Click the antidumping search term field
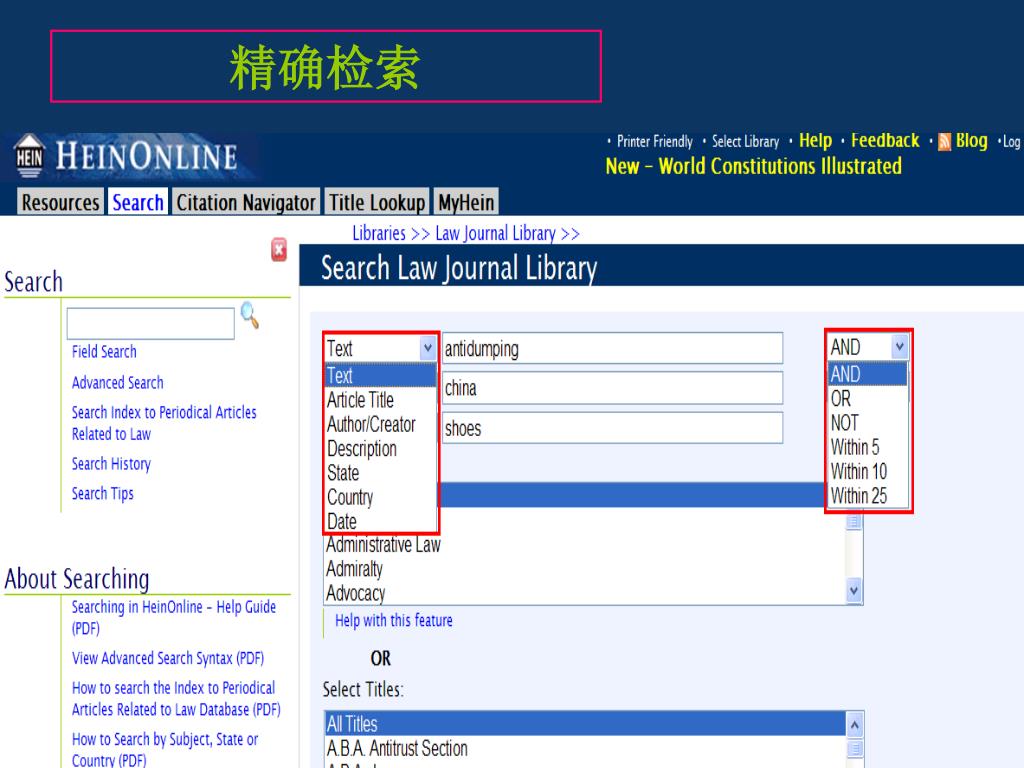The width and height of the screenshot is (1024, 768). pos(613,348)
